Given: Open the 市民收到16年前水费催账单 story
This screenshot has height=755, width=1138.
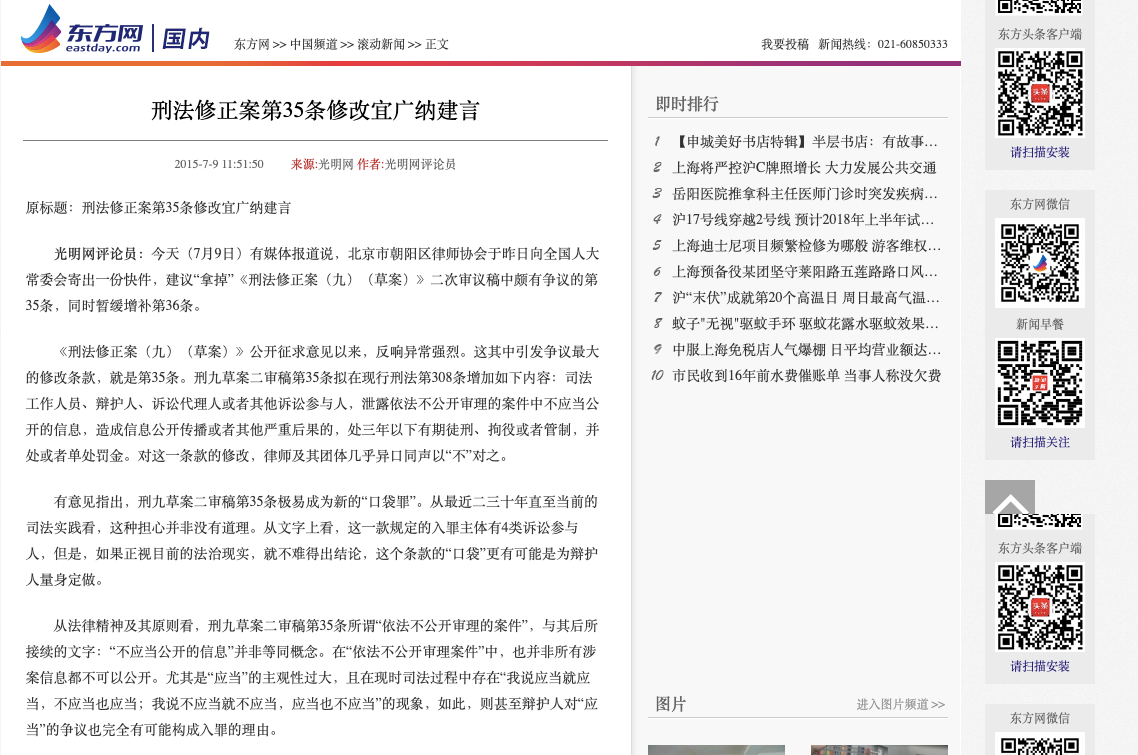Looking at the screenshot, I should pyautogui.click(x=806, y=376).
